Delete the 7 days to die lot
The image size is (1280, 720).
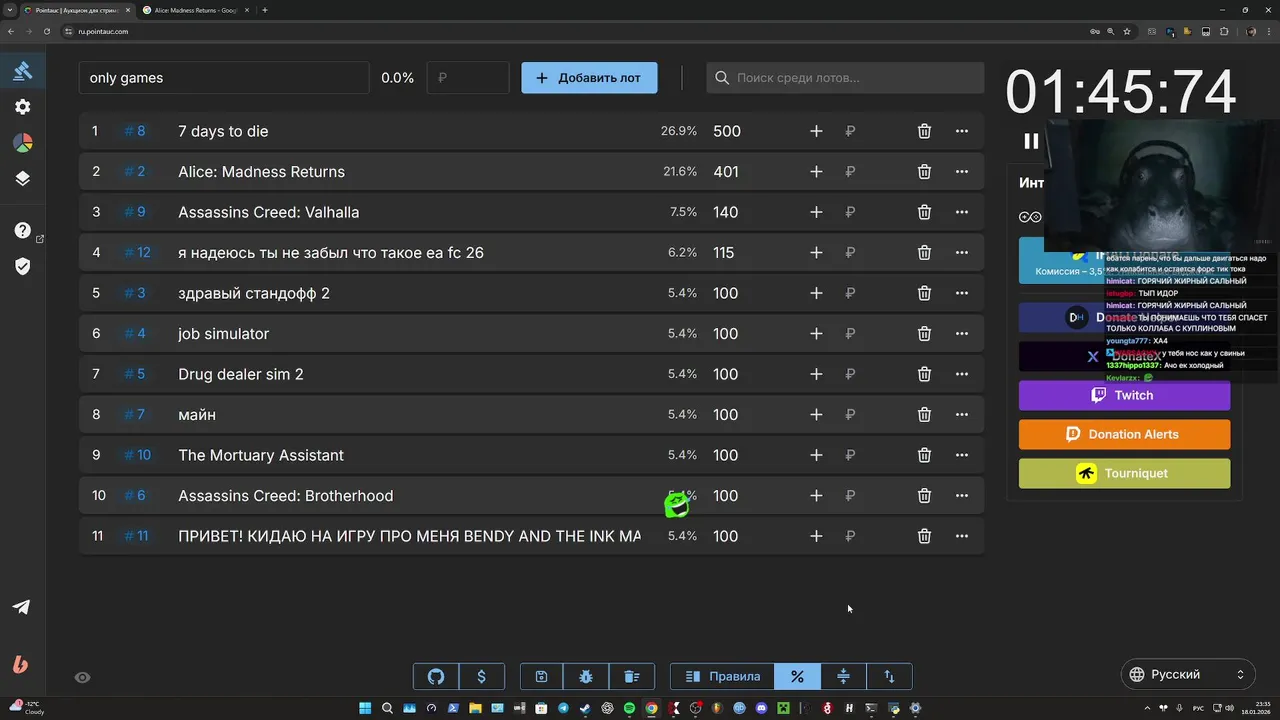pyautogui.click(x=924, y=131)
